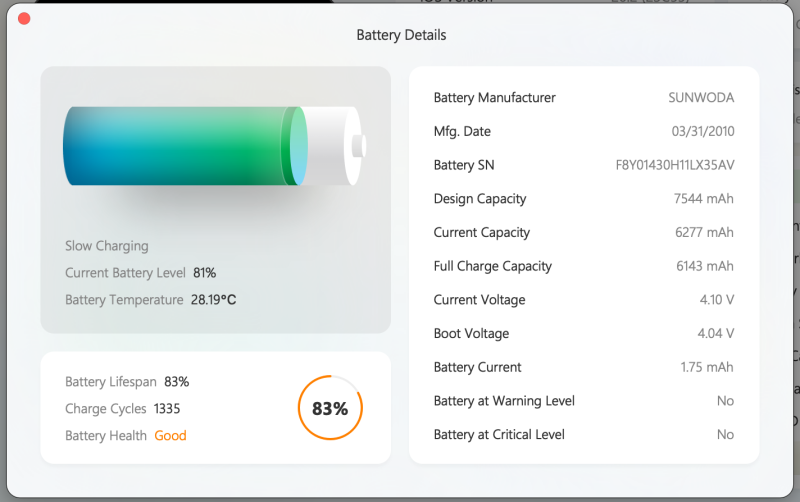
Task: Click the Battery Details title text
Action: click(x=401, y=35)
